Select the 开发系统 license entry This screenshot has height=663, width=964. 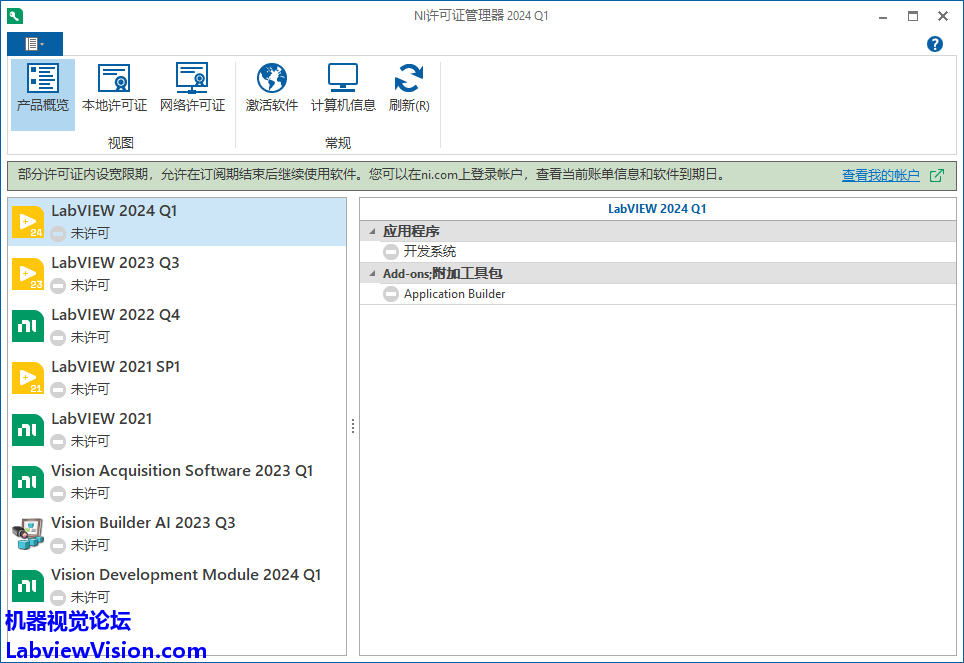pos(658,252)
